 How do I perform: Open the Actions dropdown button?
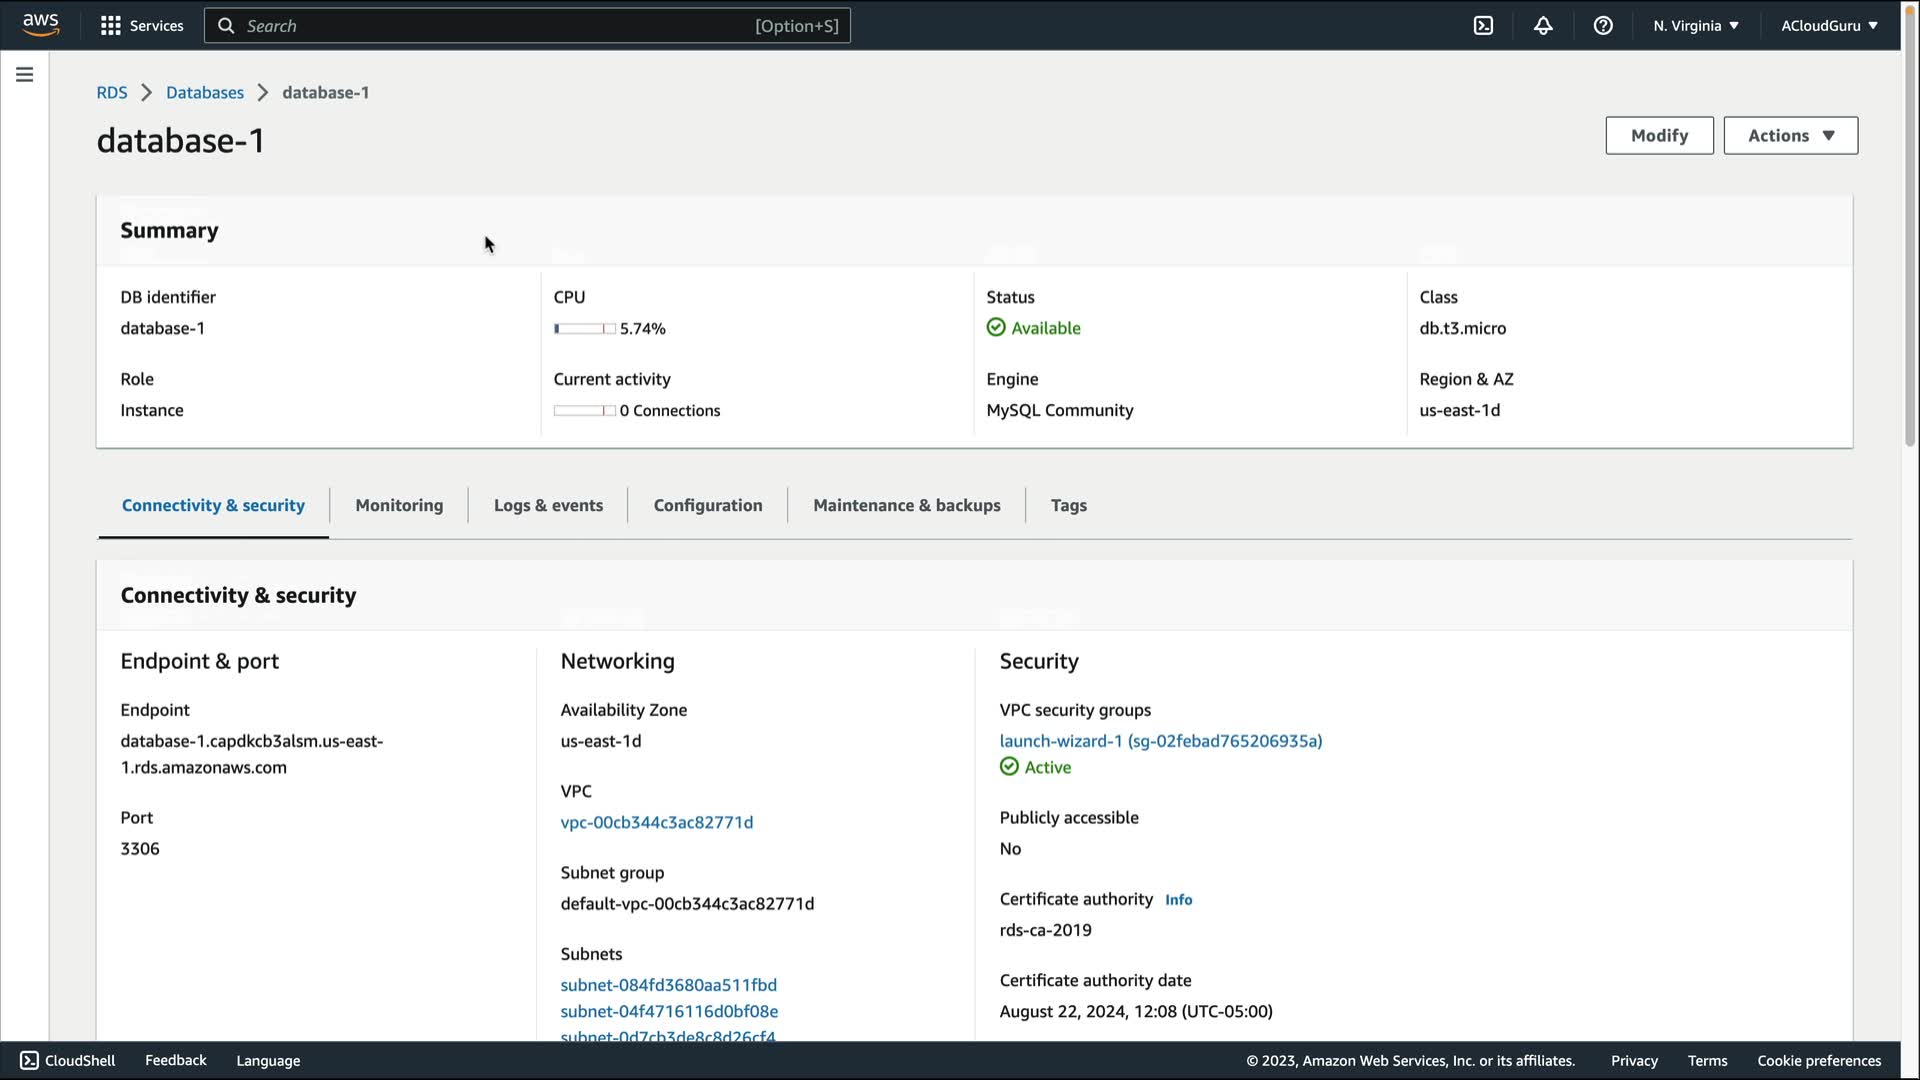click(x=1790, y=136)
